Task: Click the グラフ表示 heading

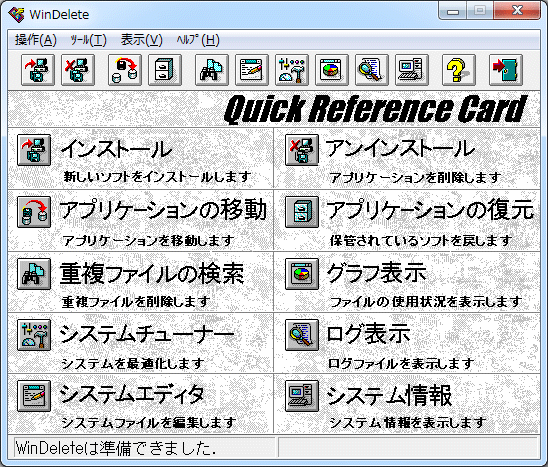Action: (376, 272)
